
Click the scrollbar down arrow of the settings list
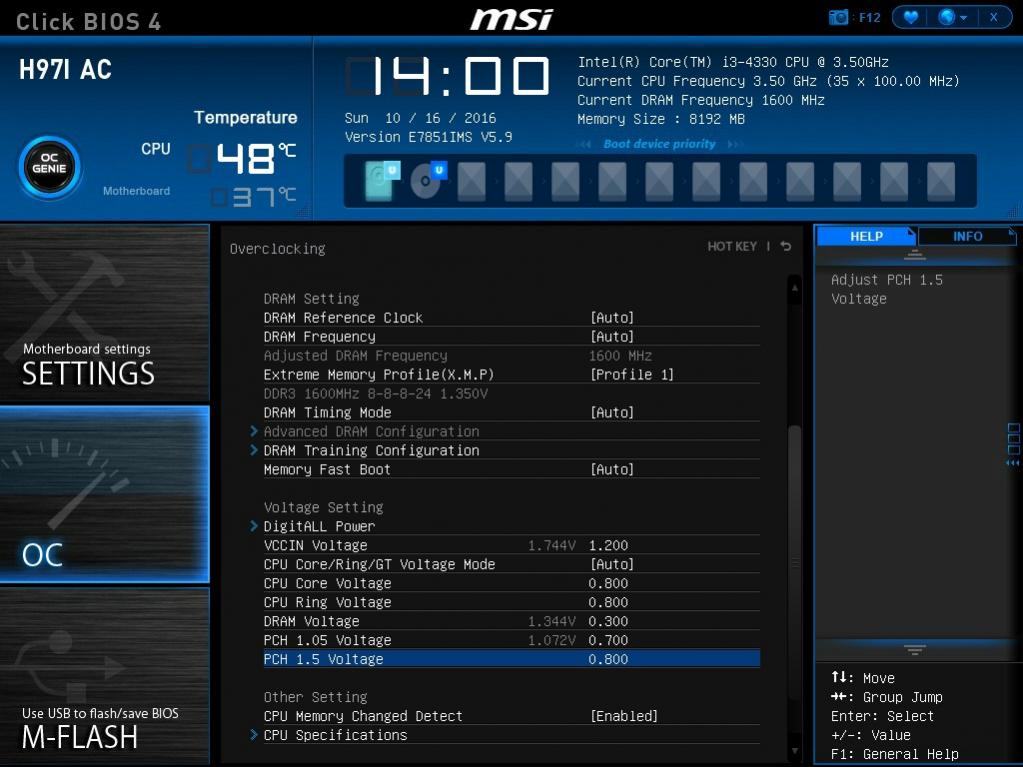pos(795,751)
